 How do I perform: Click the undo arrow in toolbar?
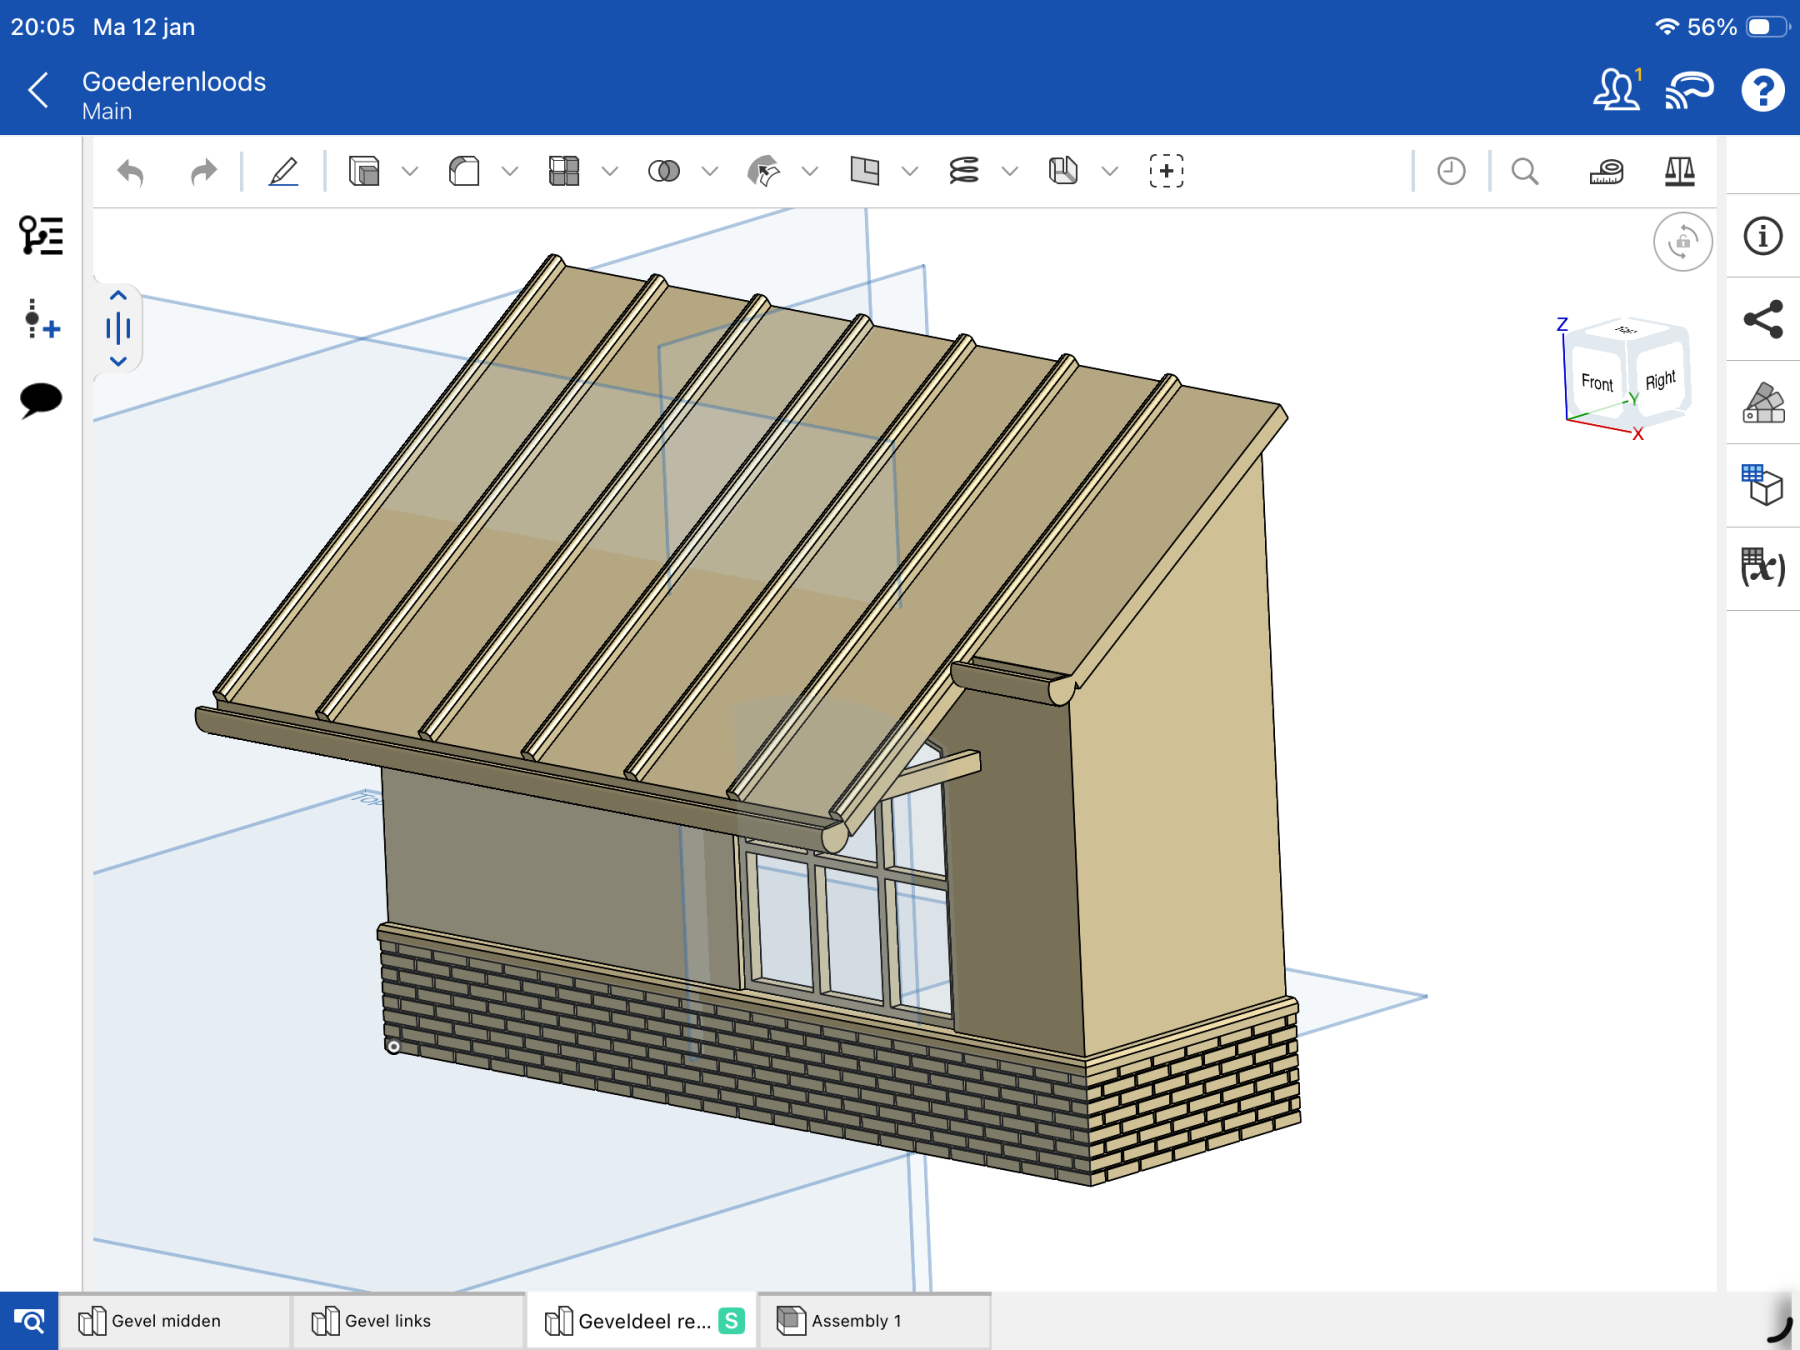131,172
